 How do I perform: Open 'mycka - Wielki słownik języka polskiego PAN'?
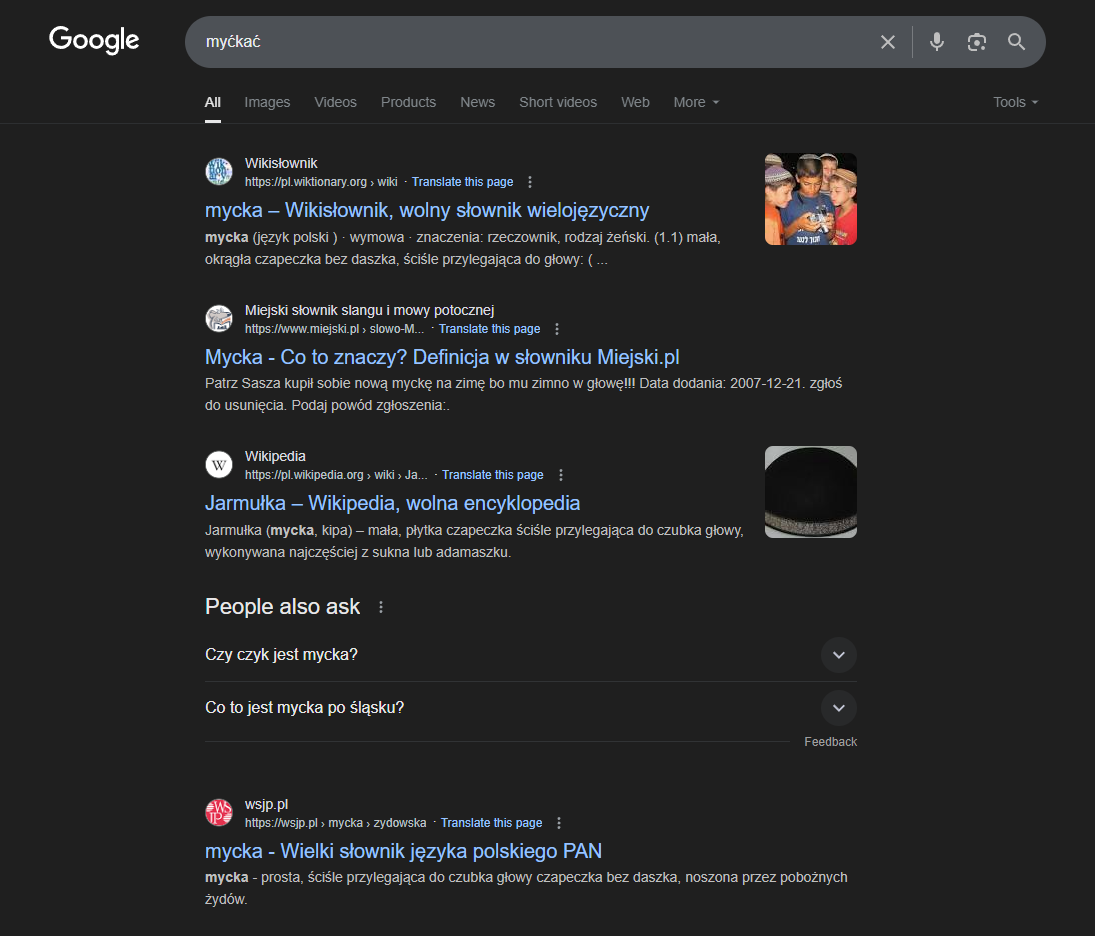403,851
